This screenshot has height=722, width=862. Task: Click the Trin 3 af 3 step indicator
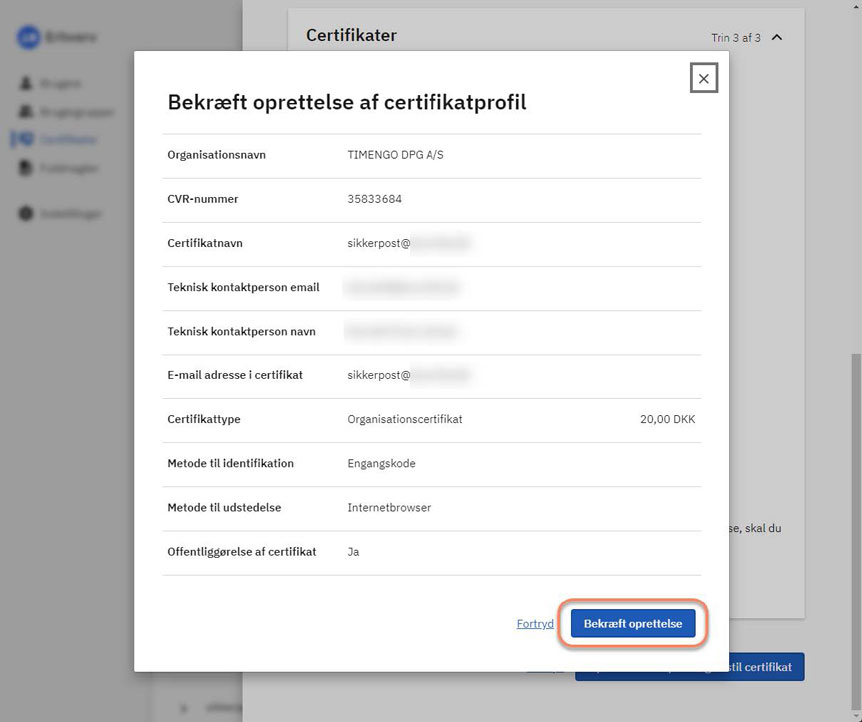736,38
